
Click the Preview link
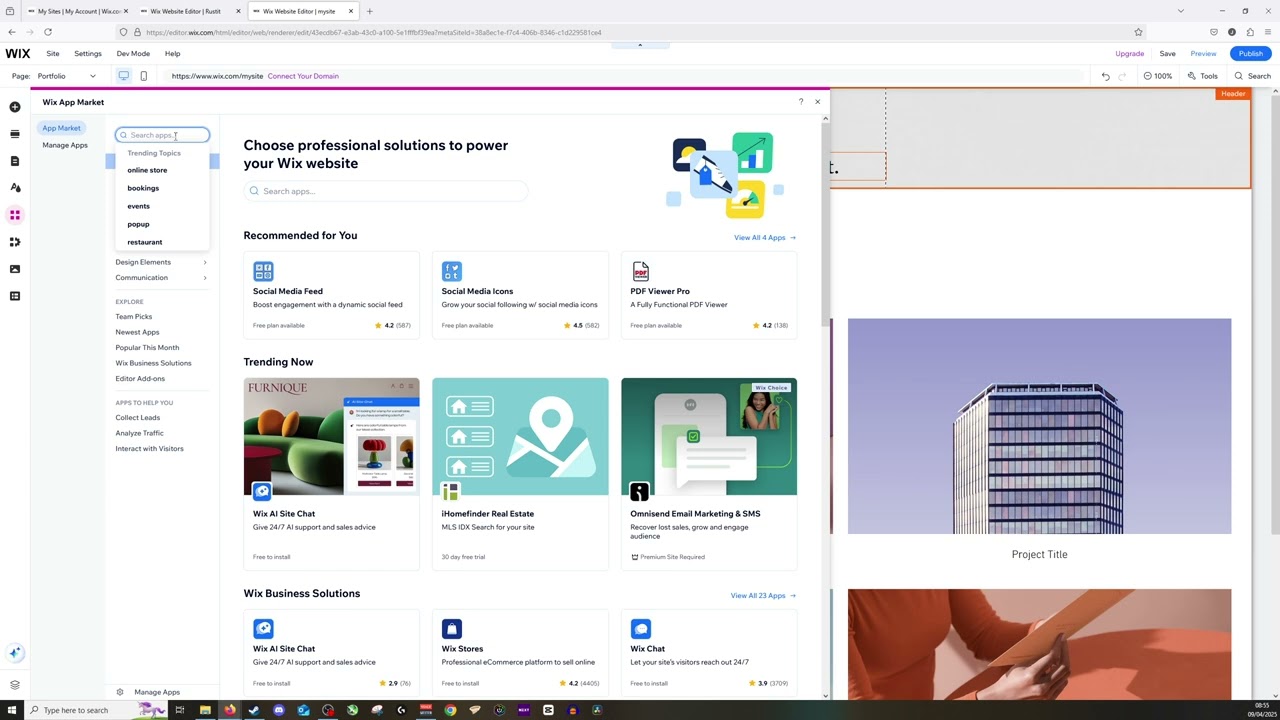[x=1203, y=54]
